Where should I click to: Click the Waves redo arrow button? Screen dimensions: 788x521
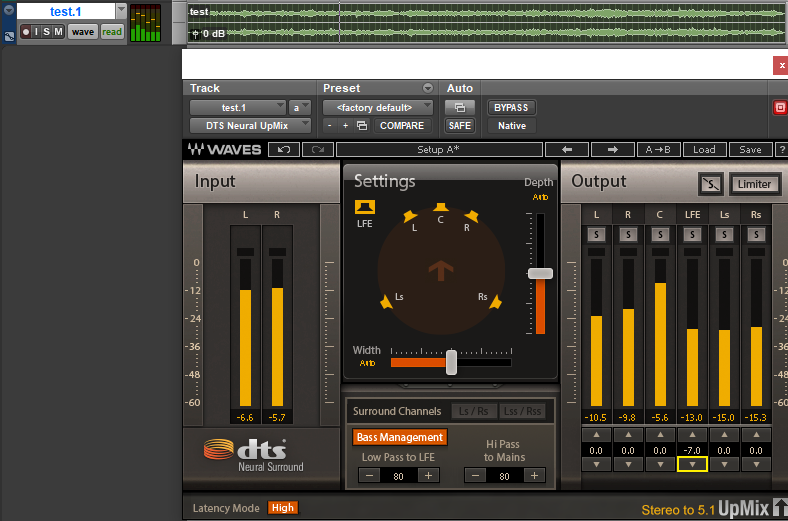(318, 149)
